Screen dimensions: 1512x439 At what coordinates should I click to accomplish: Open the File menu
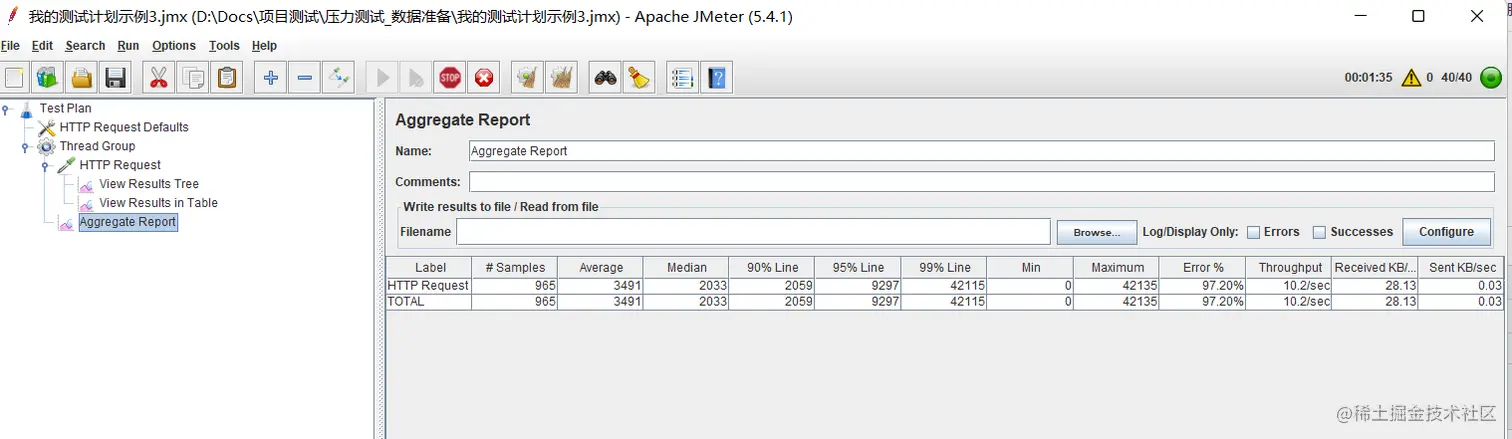(11, 46)
